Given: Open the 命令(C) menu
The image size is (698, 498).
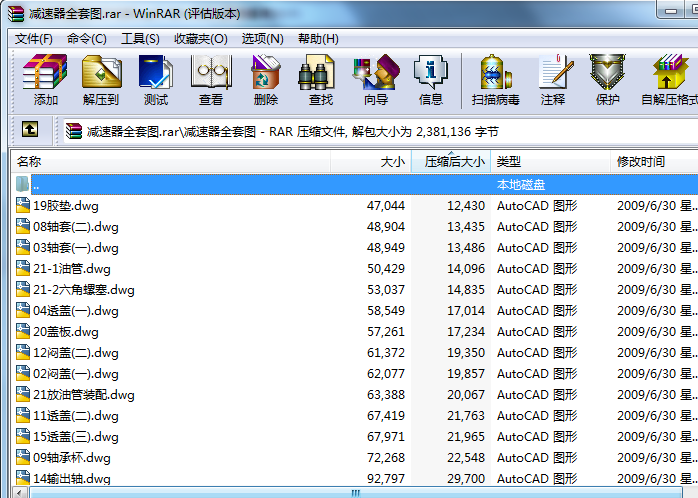Looking at the screenshot, I should point(87,39).
